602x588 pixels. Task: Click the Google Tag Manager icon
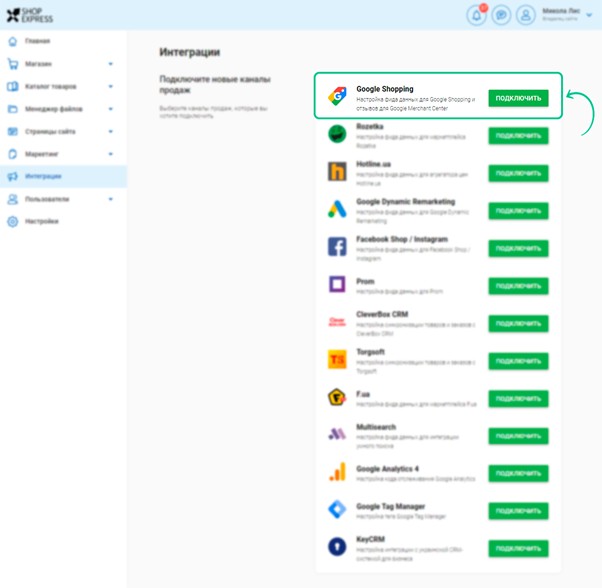click(x=337, y=510)
